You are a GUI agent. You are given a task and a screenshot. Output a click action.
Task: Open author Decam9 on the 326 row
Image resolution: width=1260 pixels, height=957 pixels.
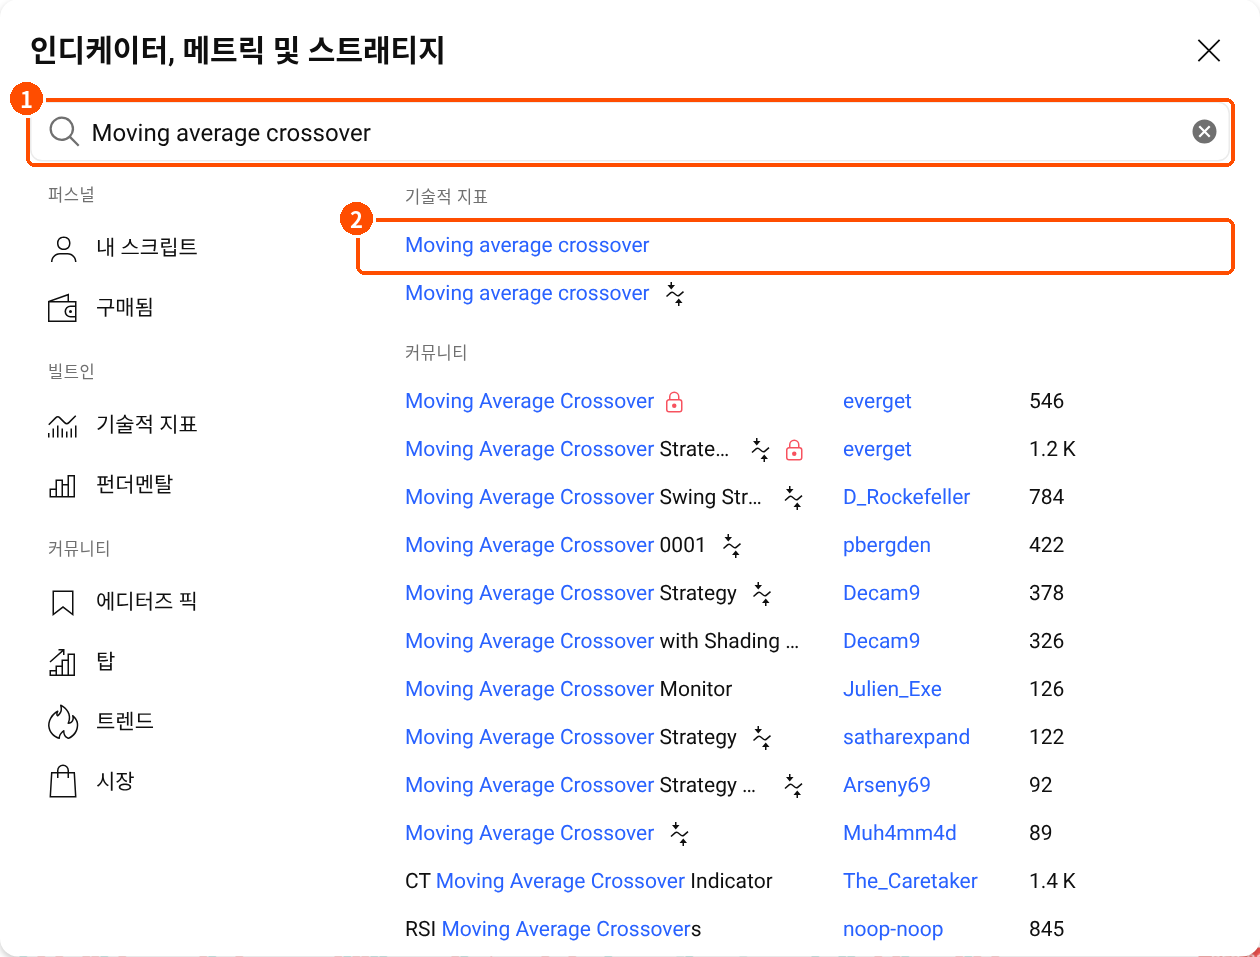(881, 641)
